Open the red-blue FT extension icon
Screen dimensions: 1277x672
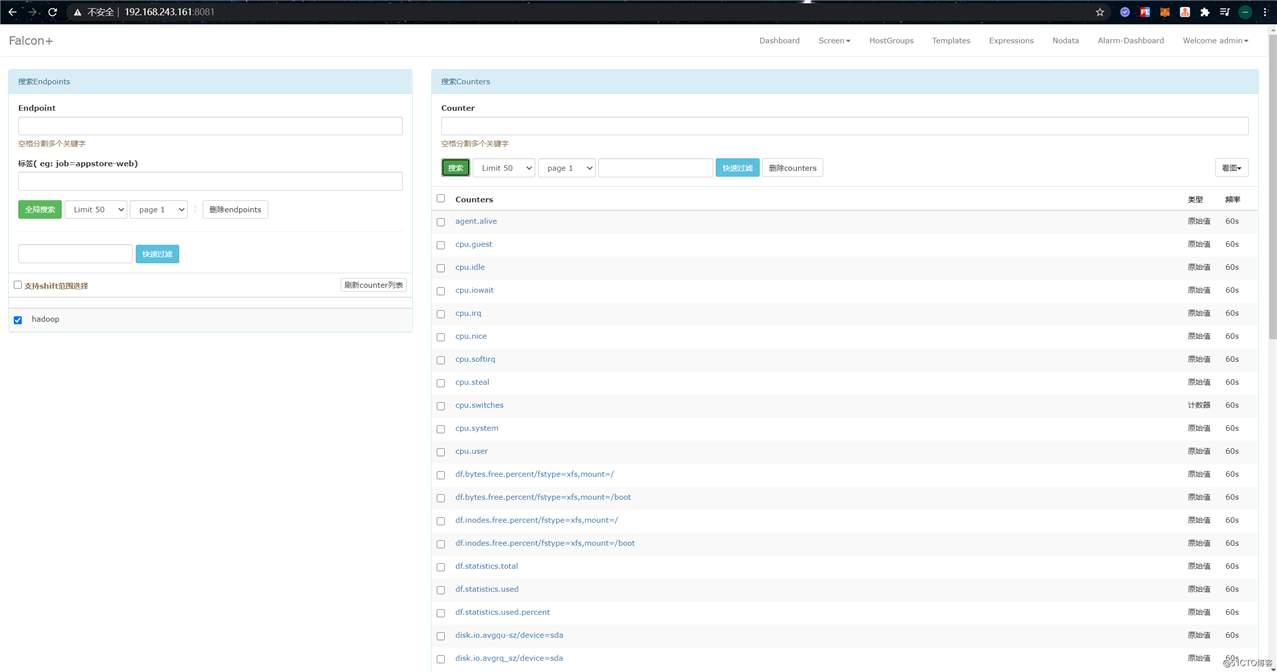pos(1145,12)
